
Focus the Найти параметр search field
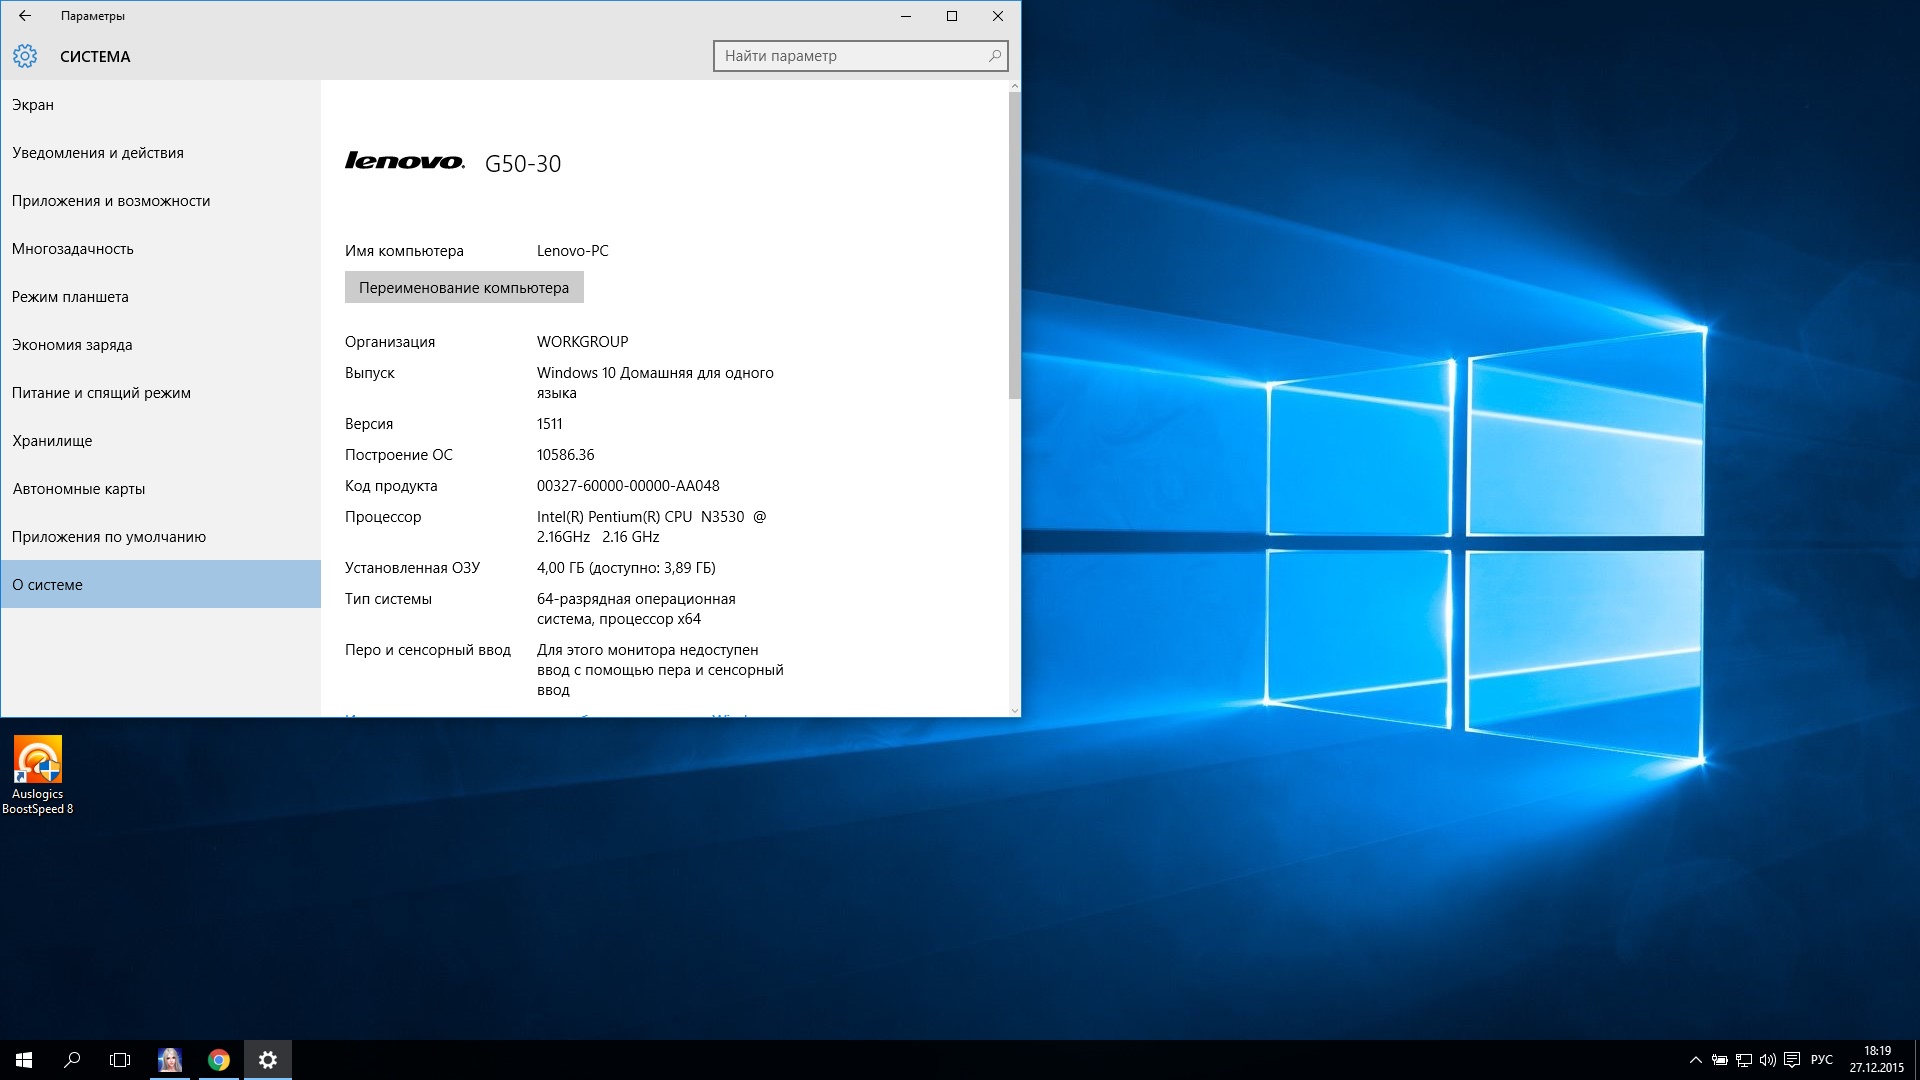860,56
